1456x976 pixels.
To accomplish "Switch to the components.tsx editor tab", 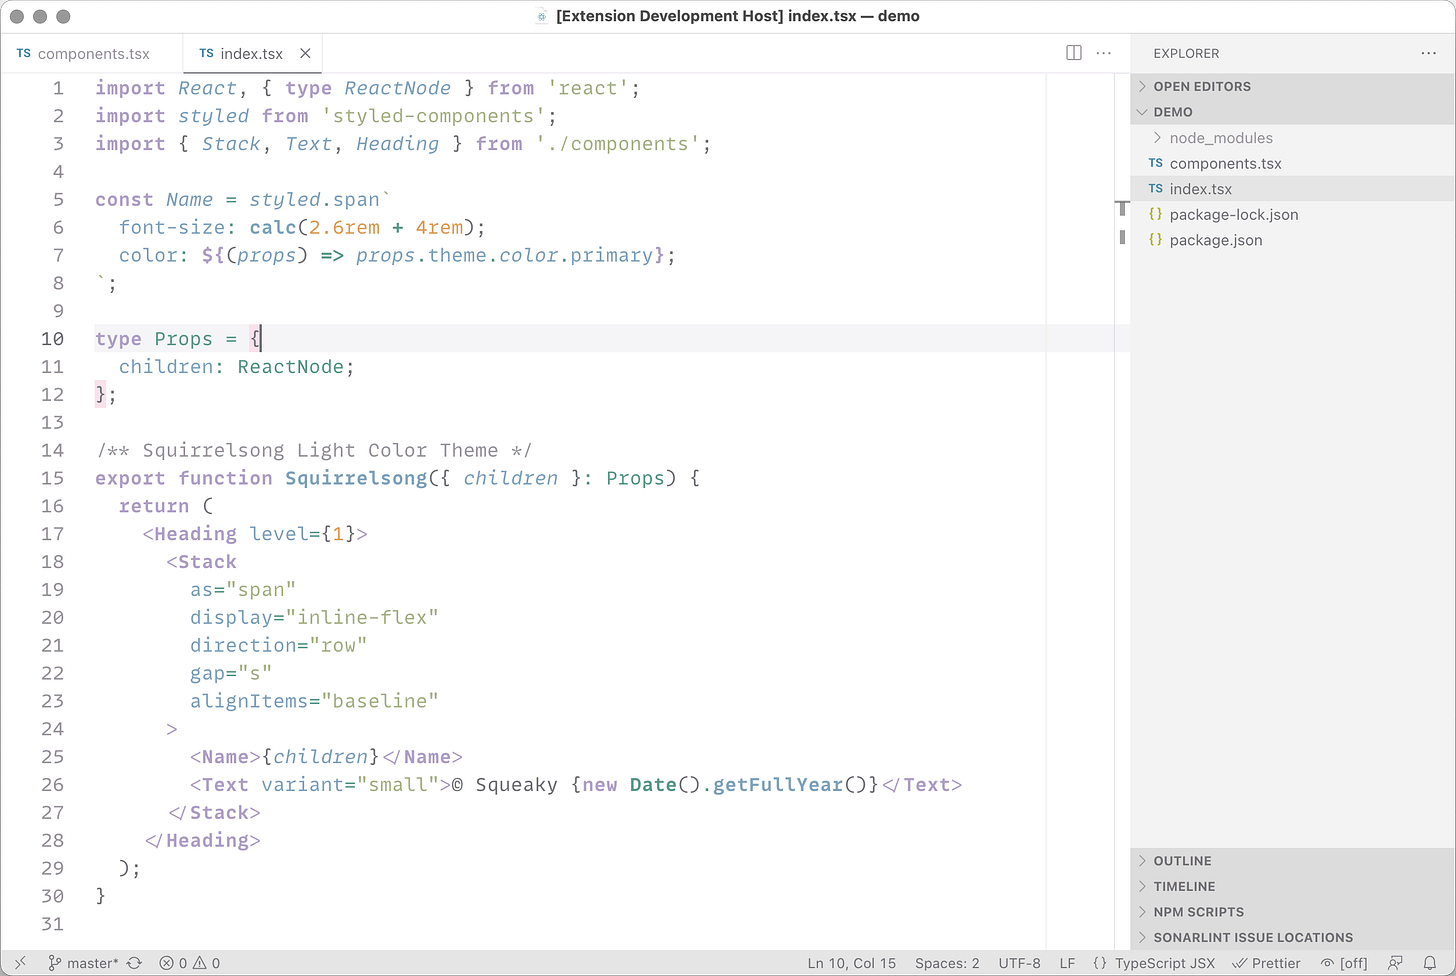I will pos(92,54).
